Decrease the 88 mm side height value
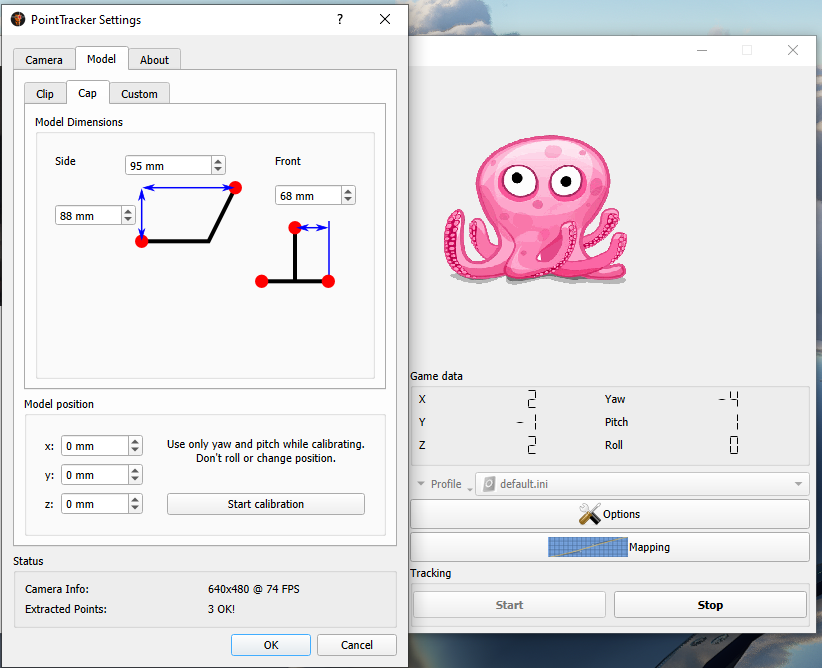 pos(128,219)
